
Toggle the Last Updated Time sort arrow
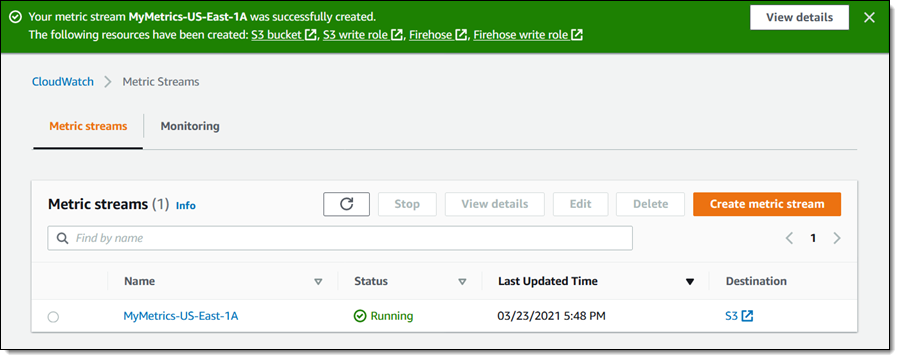click(x=690, y=282)
